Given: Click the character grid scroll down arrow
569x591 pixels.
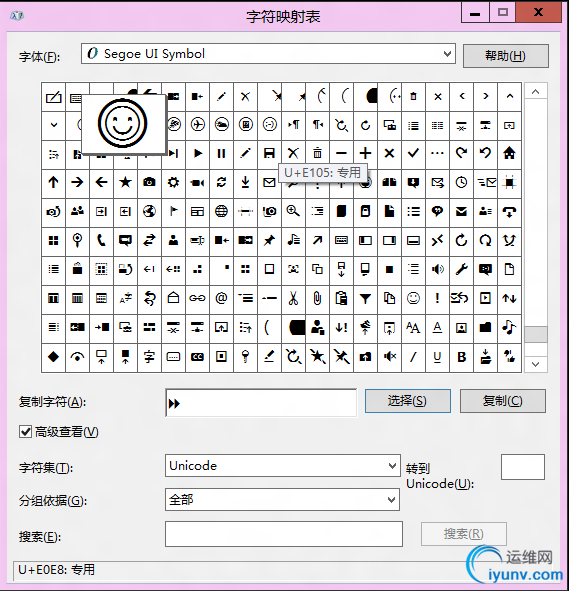Looking at the screenshot, I should point(535,364).
